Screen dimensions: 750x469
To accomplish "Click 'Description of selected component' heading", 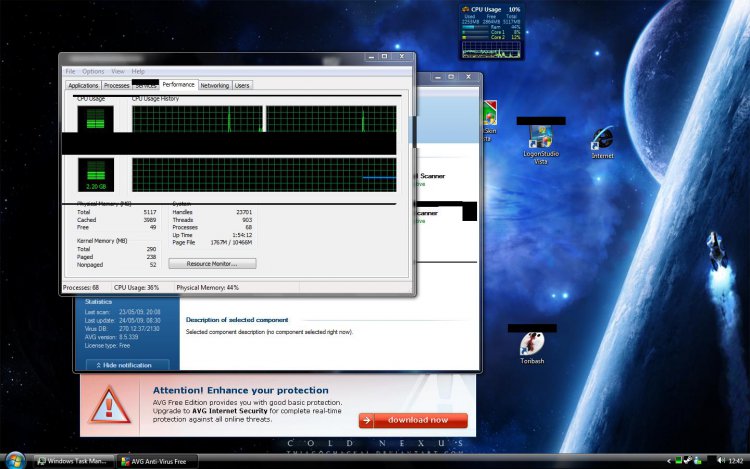I will click(237, 319).
